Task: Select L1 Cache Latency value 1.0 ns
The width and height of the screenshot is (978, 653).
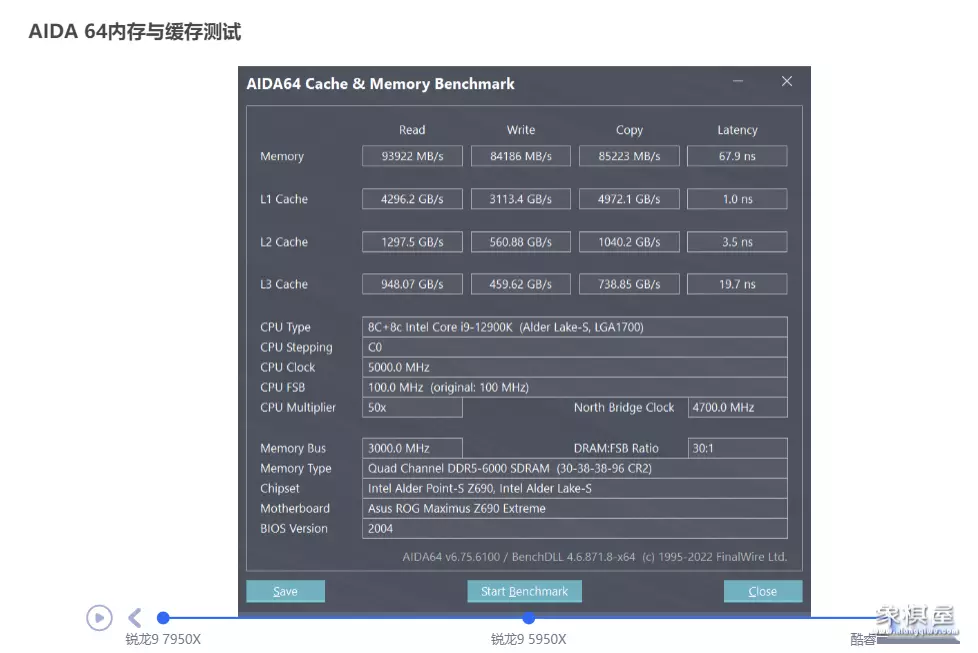Action: (x=737, y=199)
